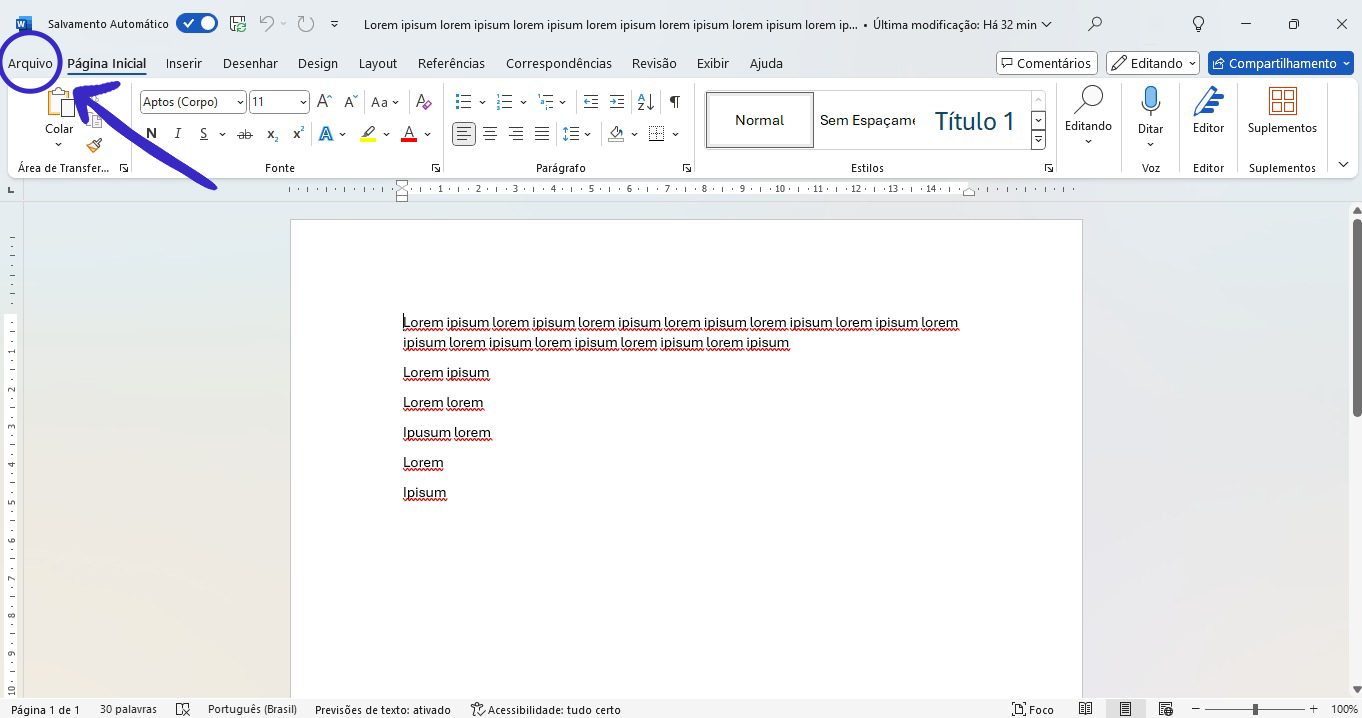
Task: Show paragraph marks with pilcrow icon
Action: (x=675, y=102)
